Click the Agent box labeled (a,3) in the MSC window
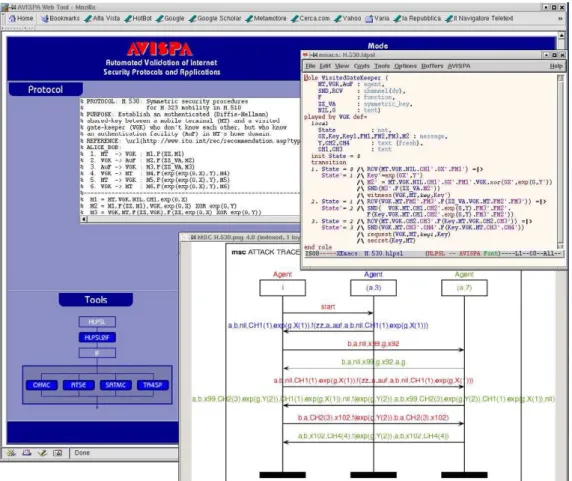This screenshot has height=481, width=572. 373,288
